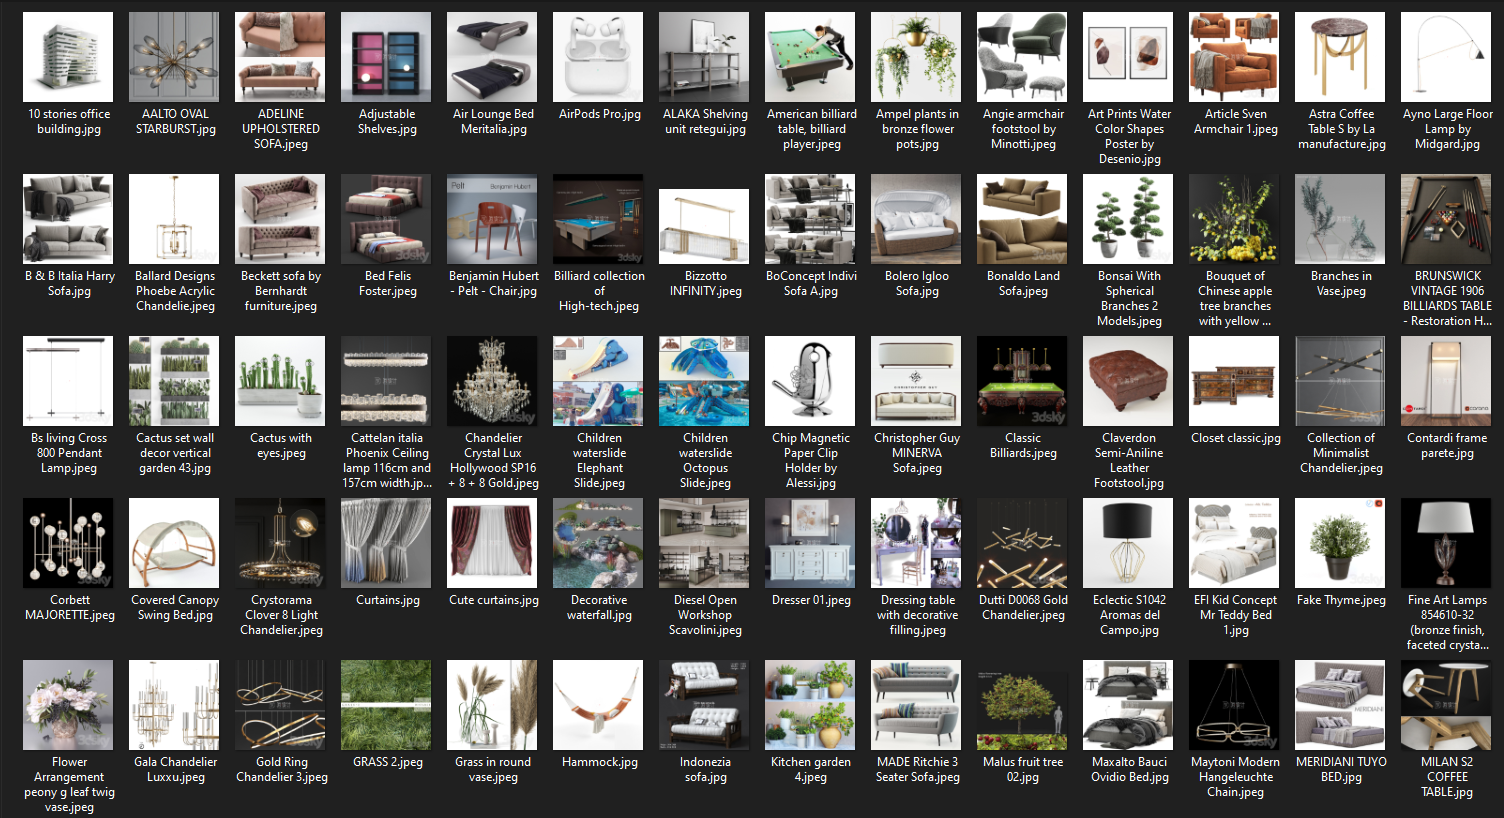The width and height of the screenshot is (1504, 818).
Task: Select B & B Italia Harry Sofa.jpg
Action: coord(69,219)
